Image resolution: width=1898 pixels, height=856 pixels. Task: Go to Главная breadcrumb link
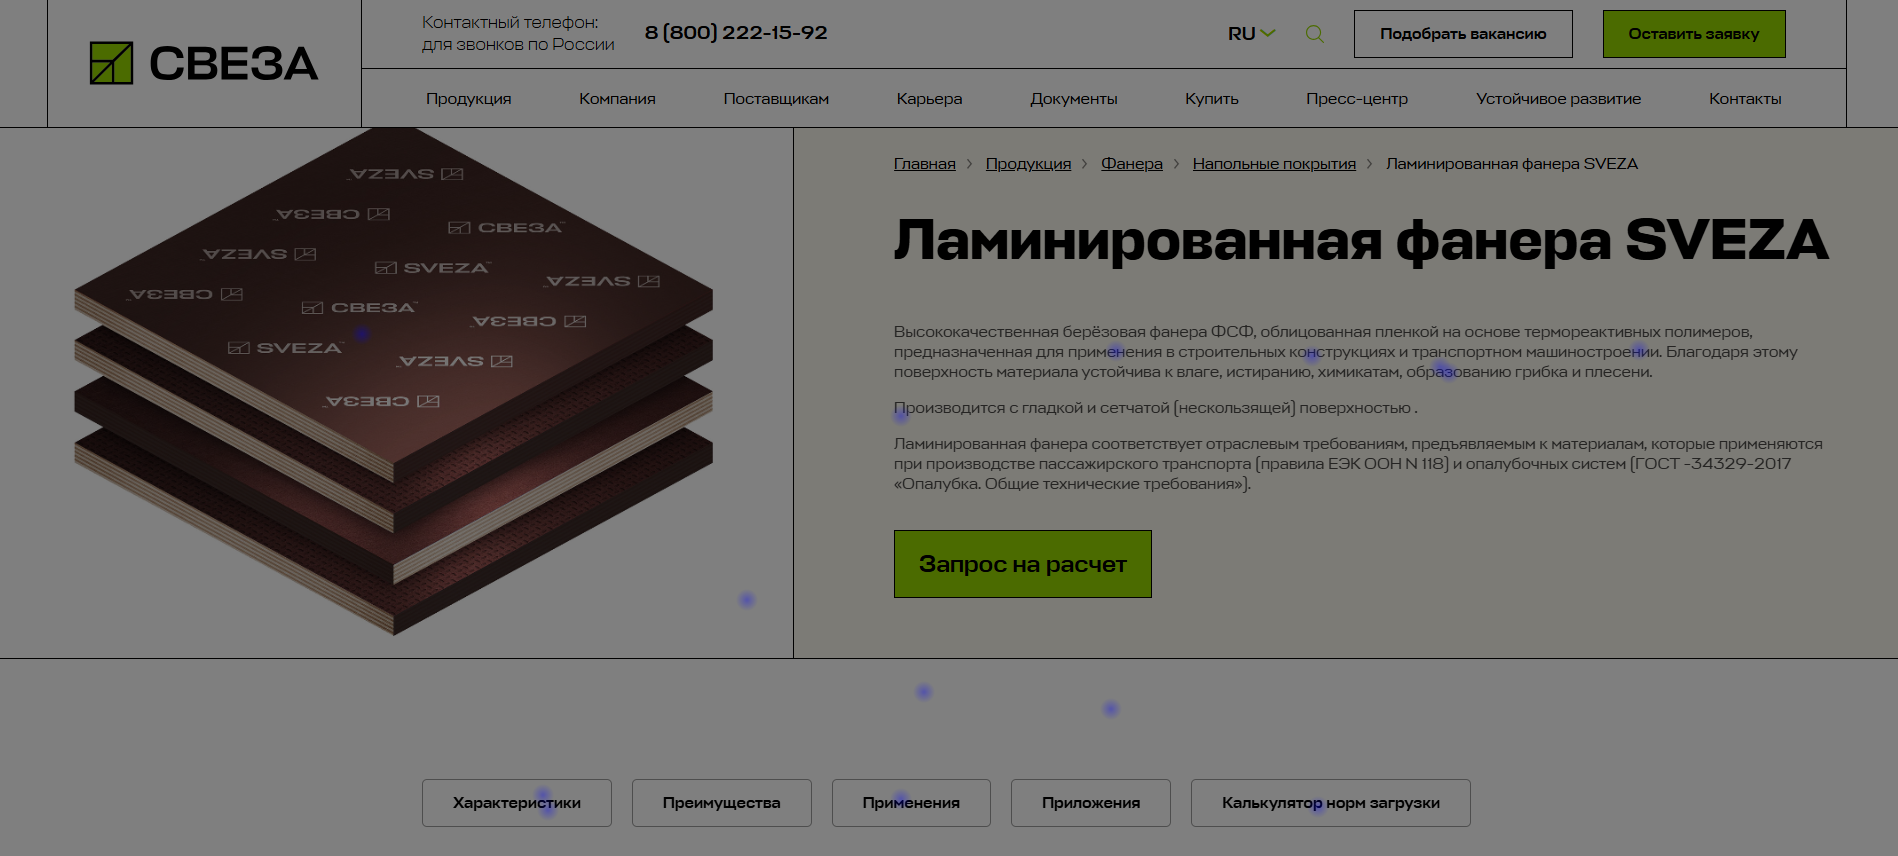click(925, 163)
